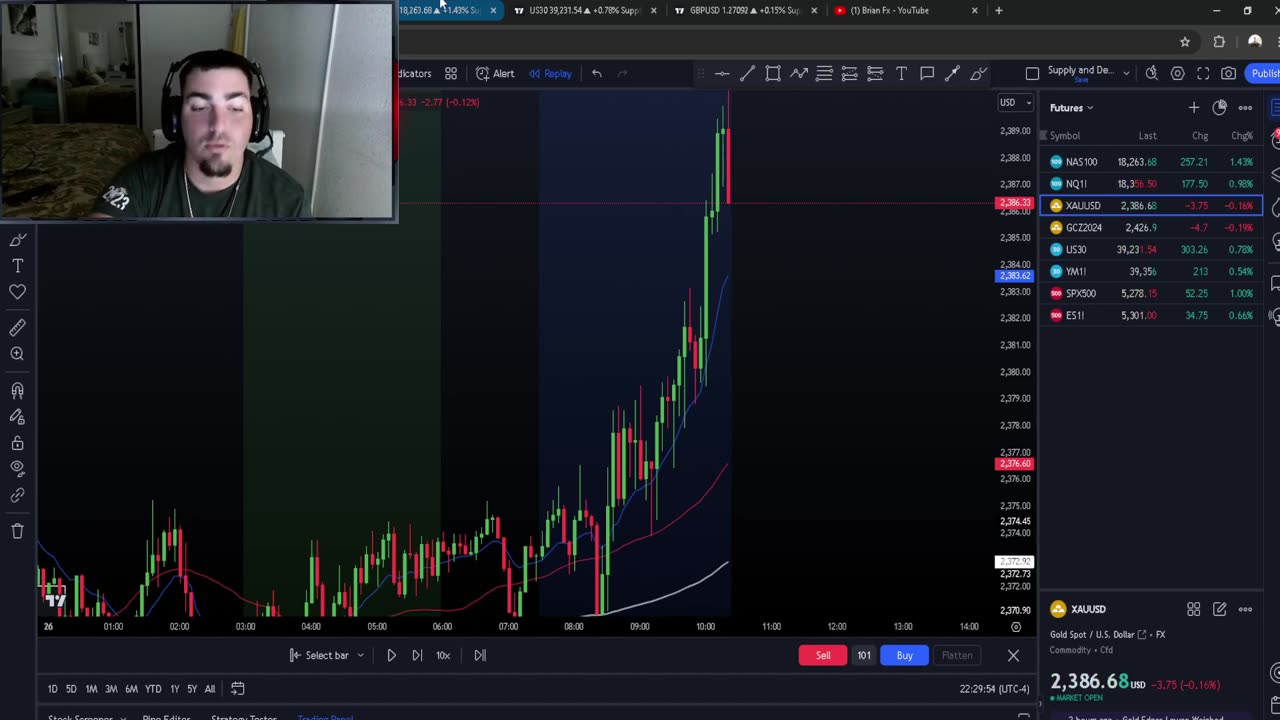The image size is (1280, 720).
Task: Close the replay trading toolbar
Action: (1013, 656)
